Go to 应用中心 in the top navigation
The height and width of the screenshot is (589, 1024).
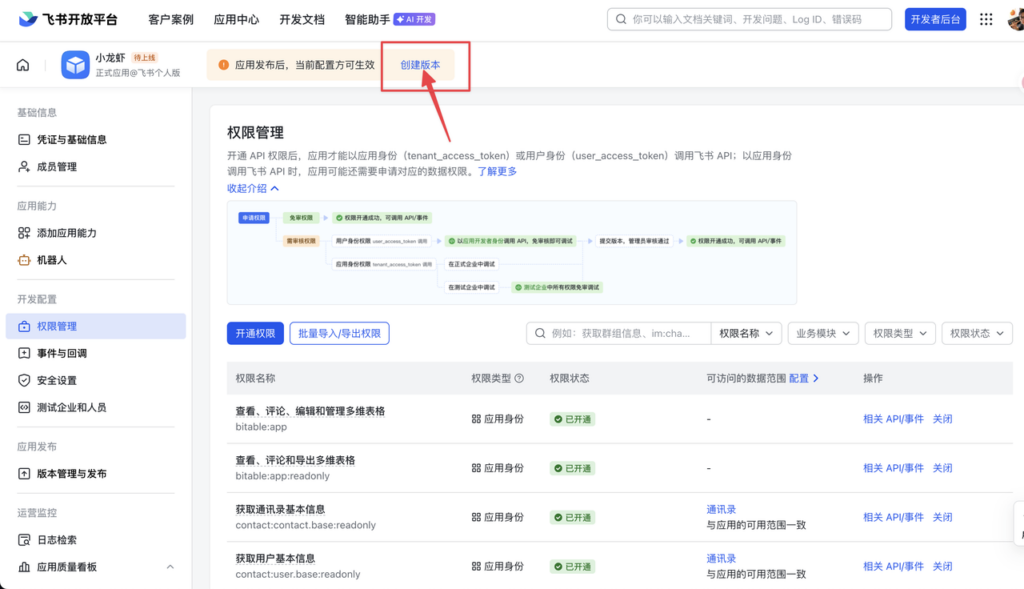(236, 19)
